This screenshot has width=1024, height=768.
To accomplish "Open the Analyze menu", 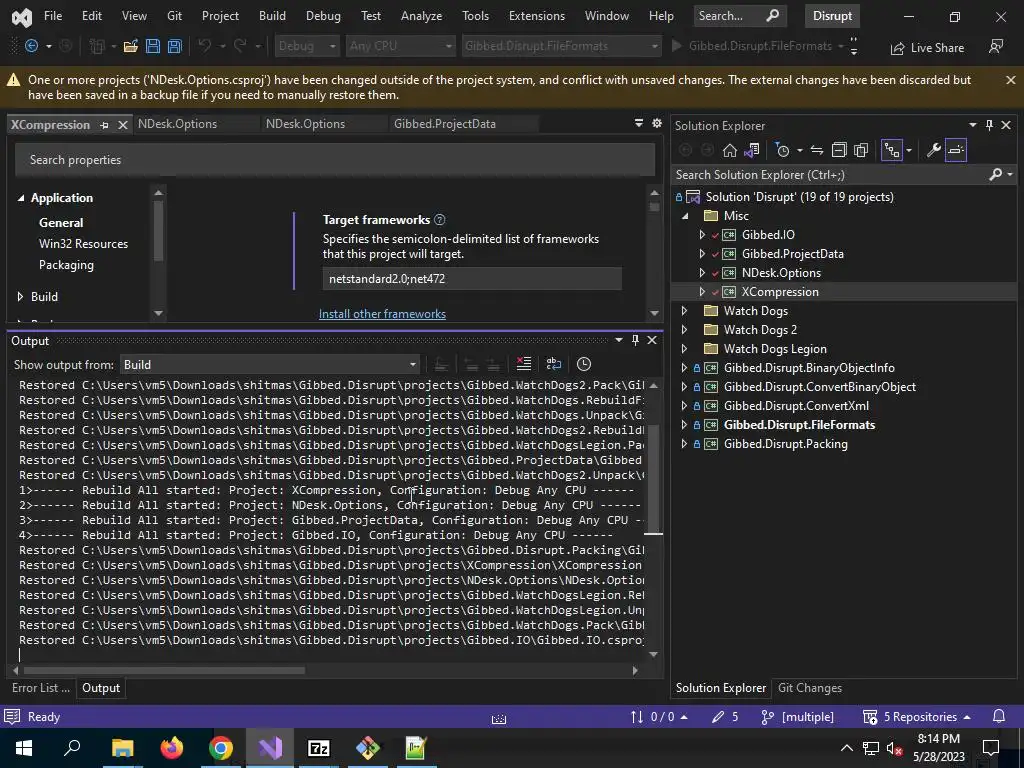I will [x=421, y=16].
